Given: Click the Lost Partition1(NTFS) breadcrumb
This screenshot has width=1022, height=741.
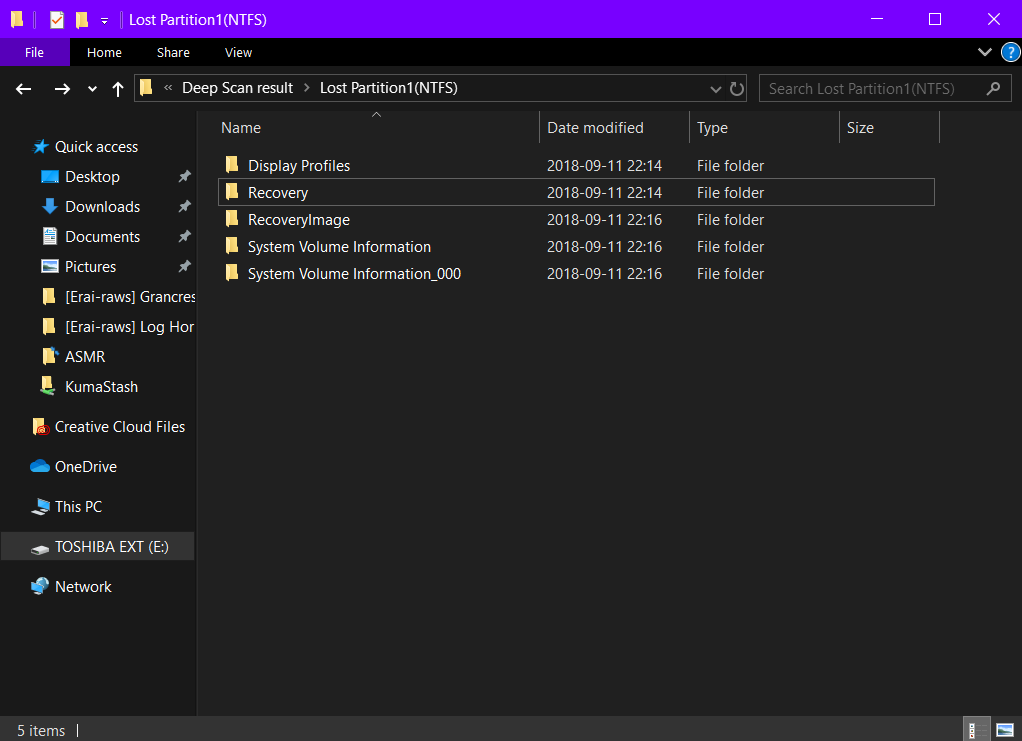Looking at the screenshot, I should 388,88.
